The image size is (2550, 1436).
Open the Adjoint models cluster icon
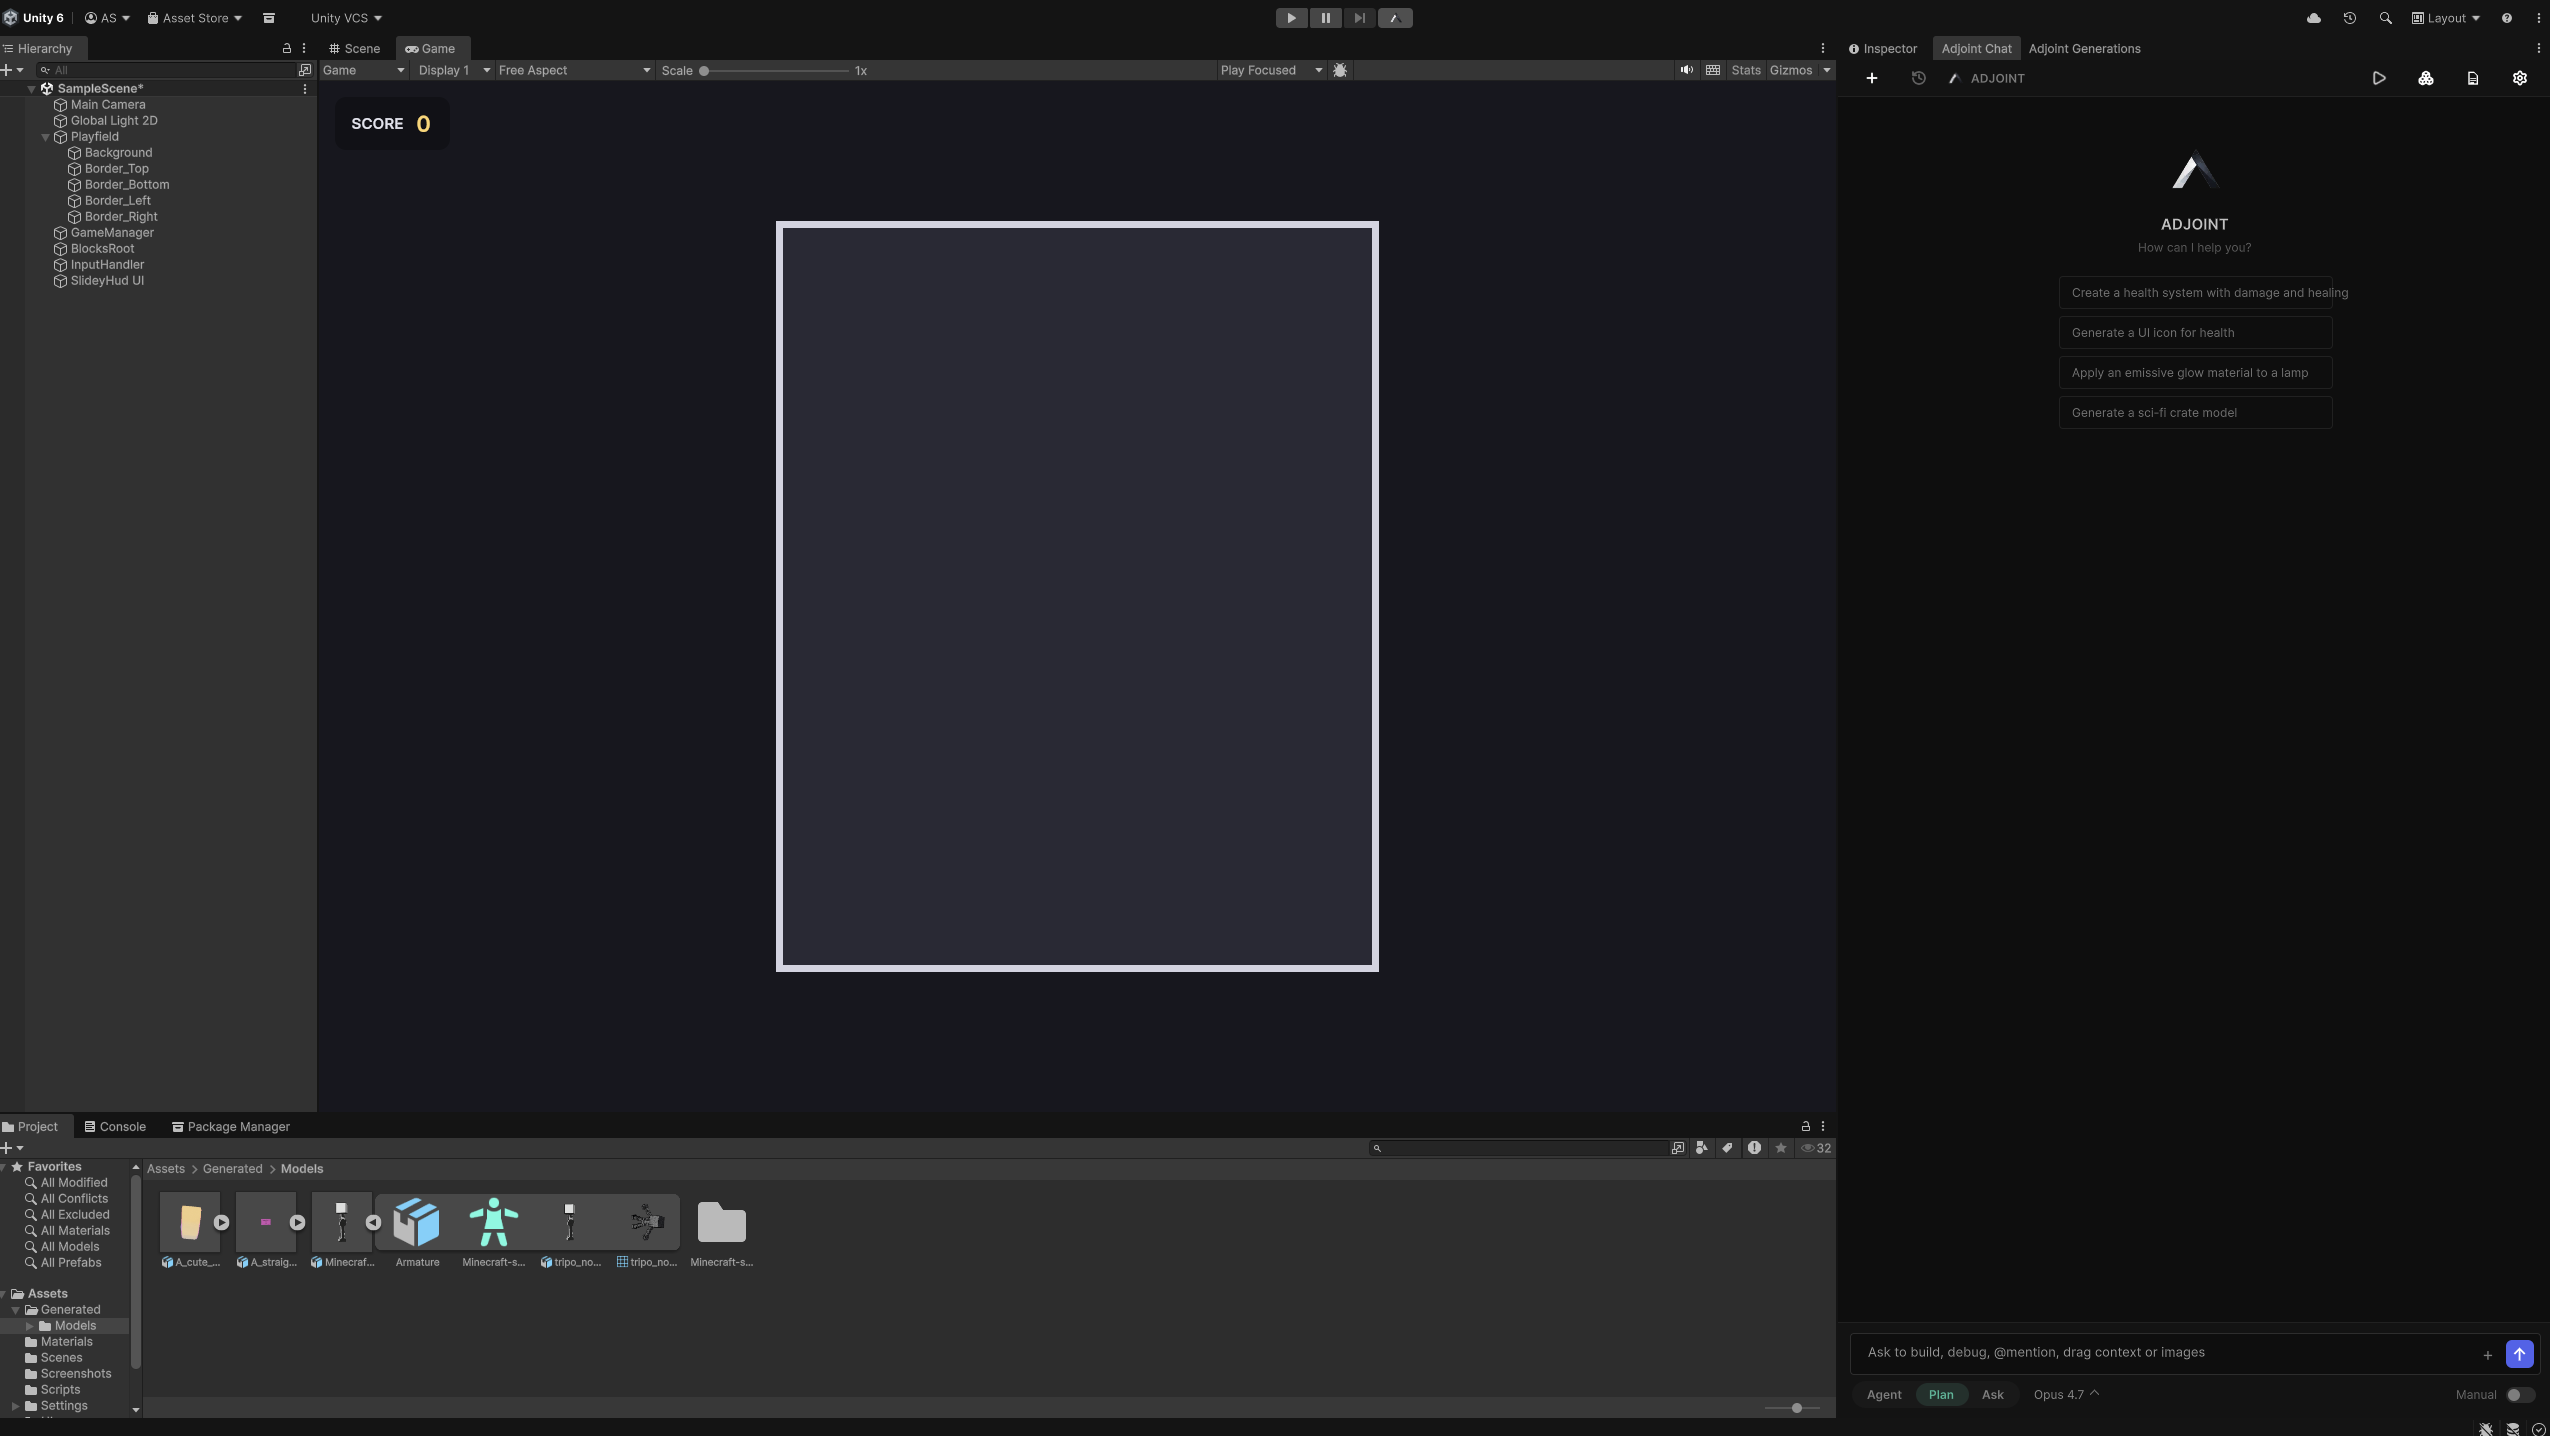click(2426, 78)
